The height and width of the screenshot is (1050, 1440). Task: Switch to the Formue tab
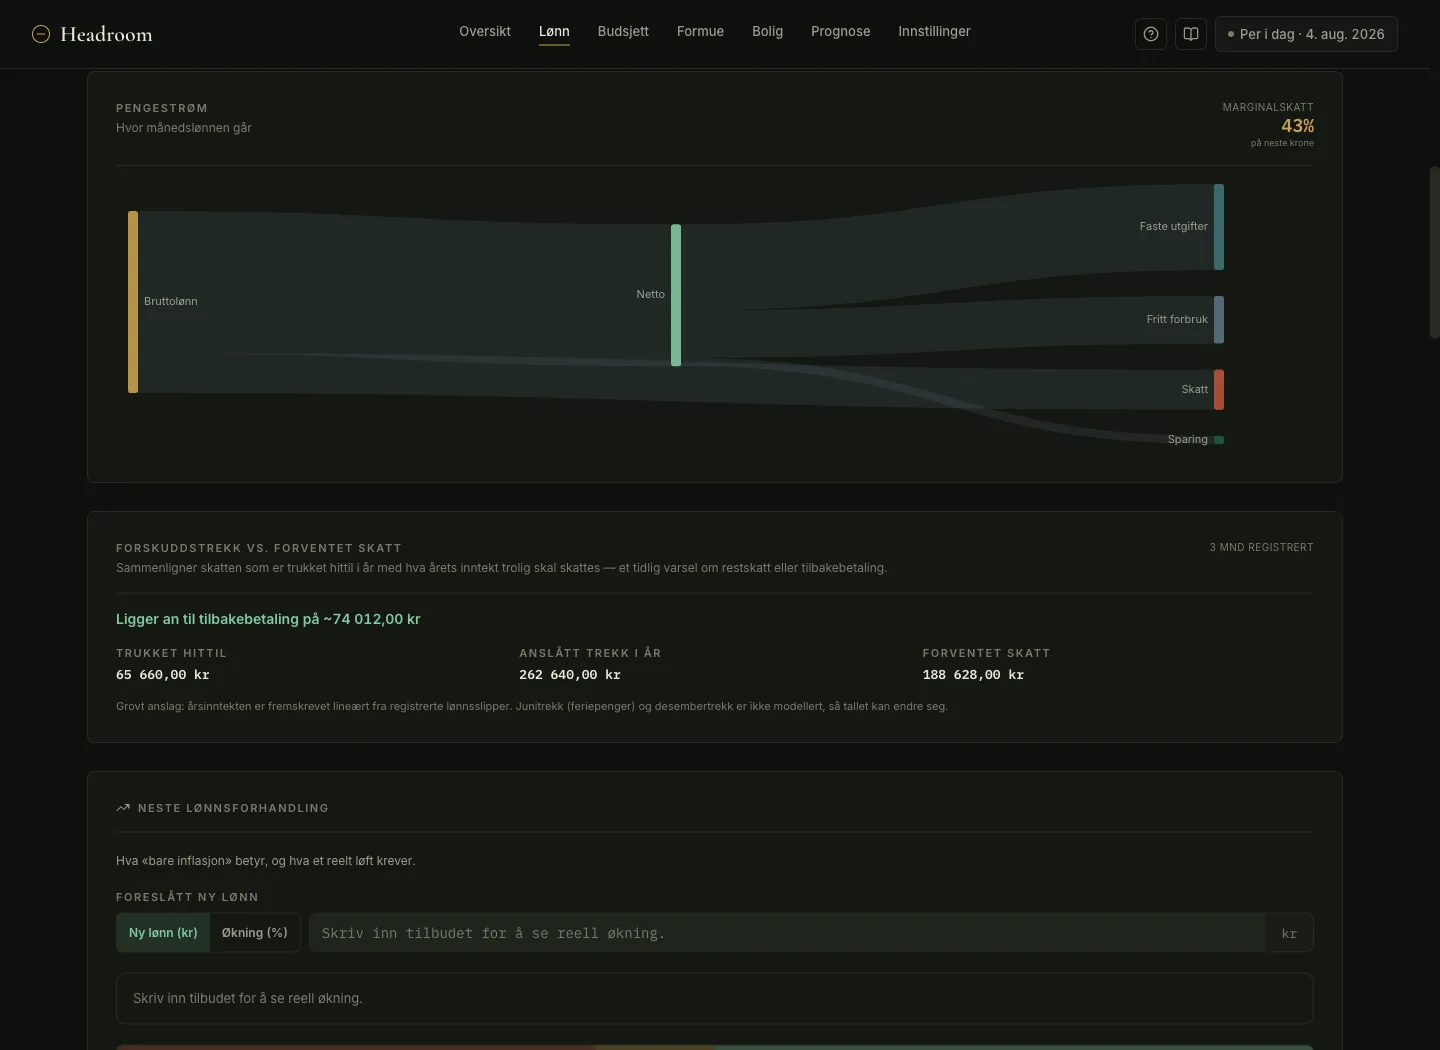click(700, 31)
